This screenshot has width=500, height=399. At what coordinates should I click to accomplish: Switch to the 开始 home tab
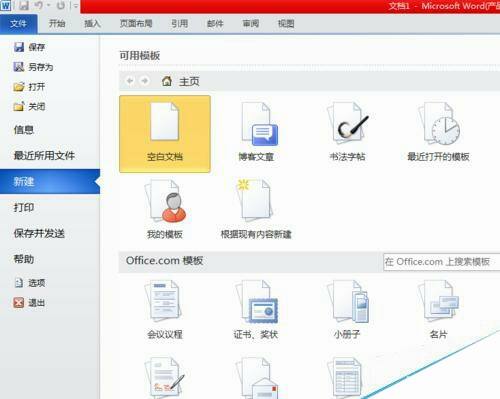[57, 24]
